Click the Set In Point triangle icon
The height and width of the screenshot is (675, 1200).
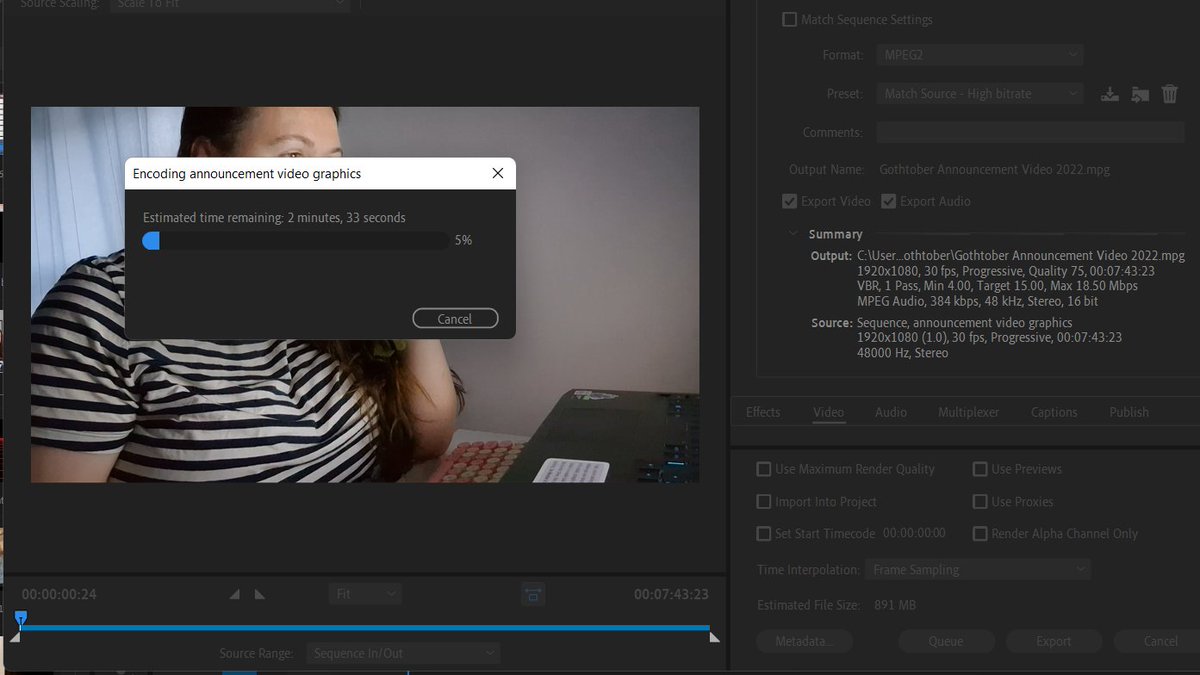click(235, 594)
